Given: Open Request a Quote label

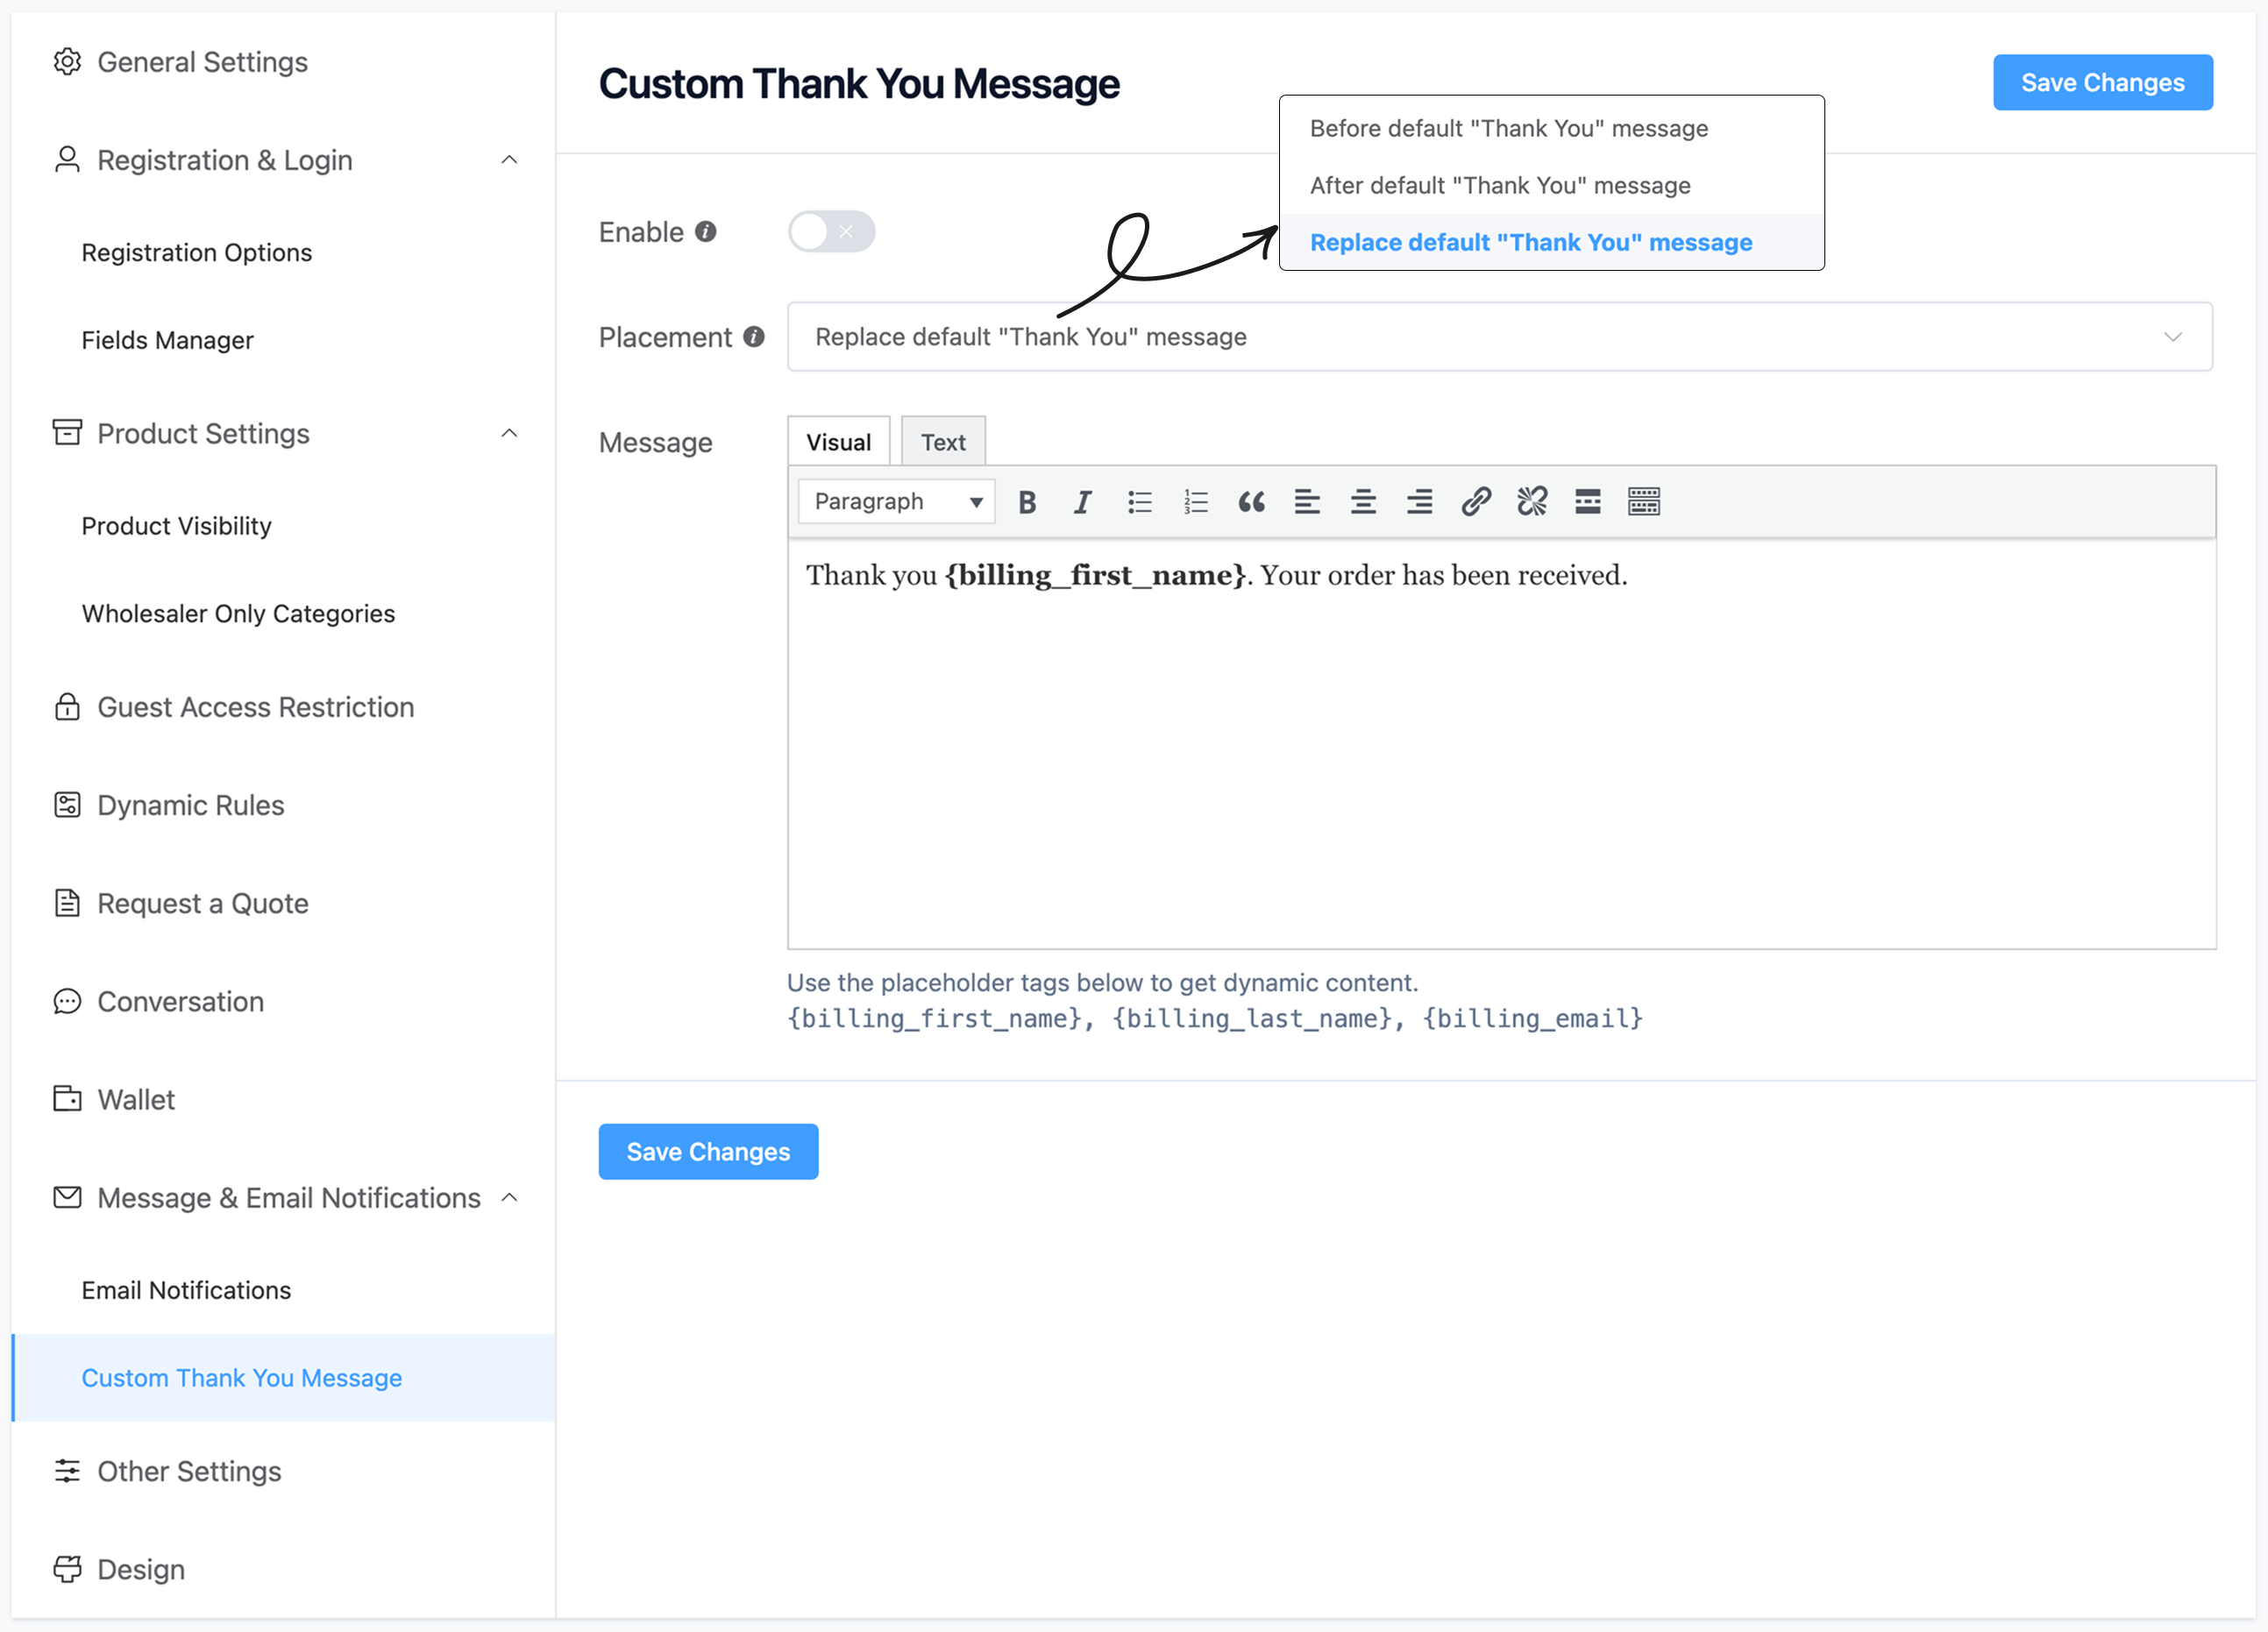Looking at the screenshot, I should click(x=203, y=903).
